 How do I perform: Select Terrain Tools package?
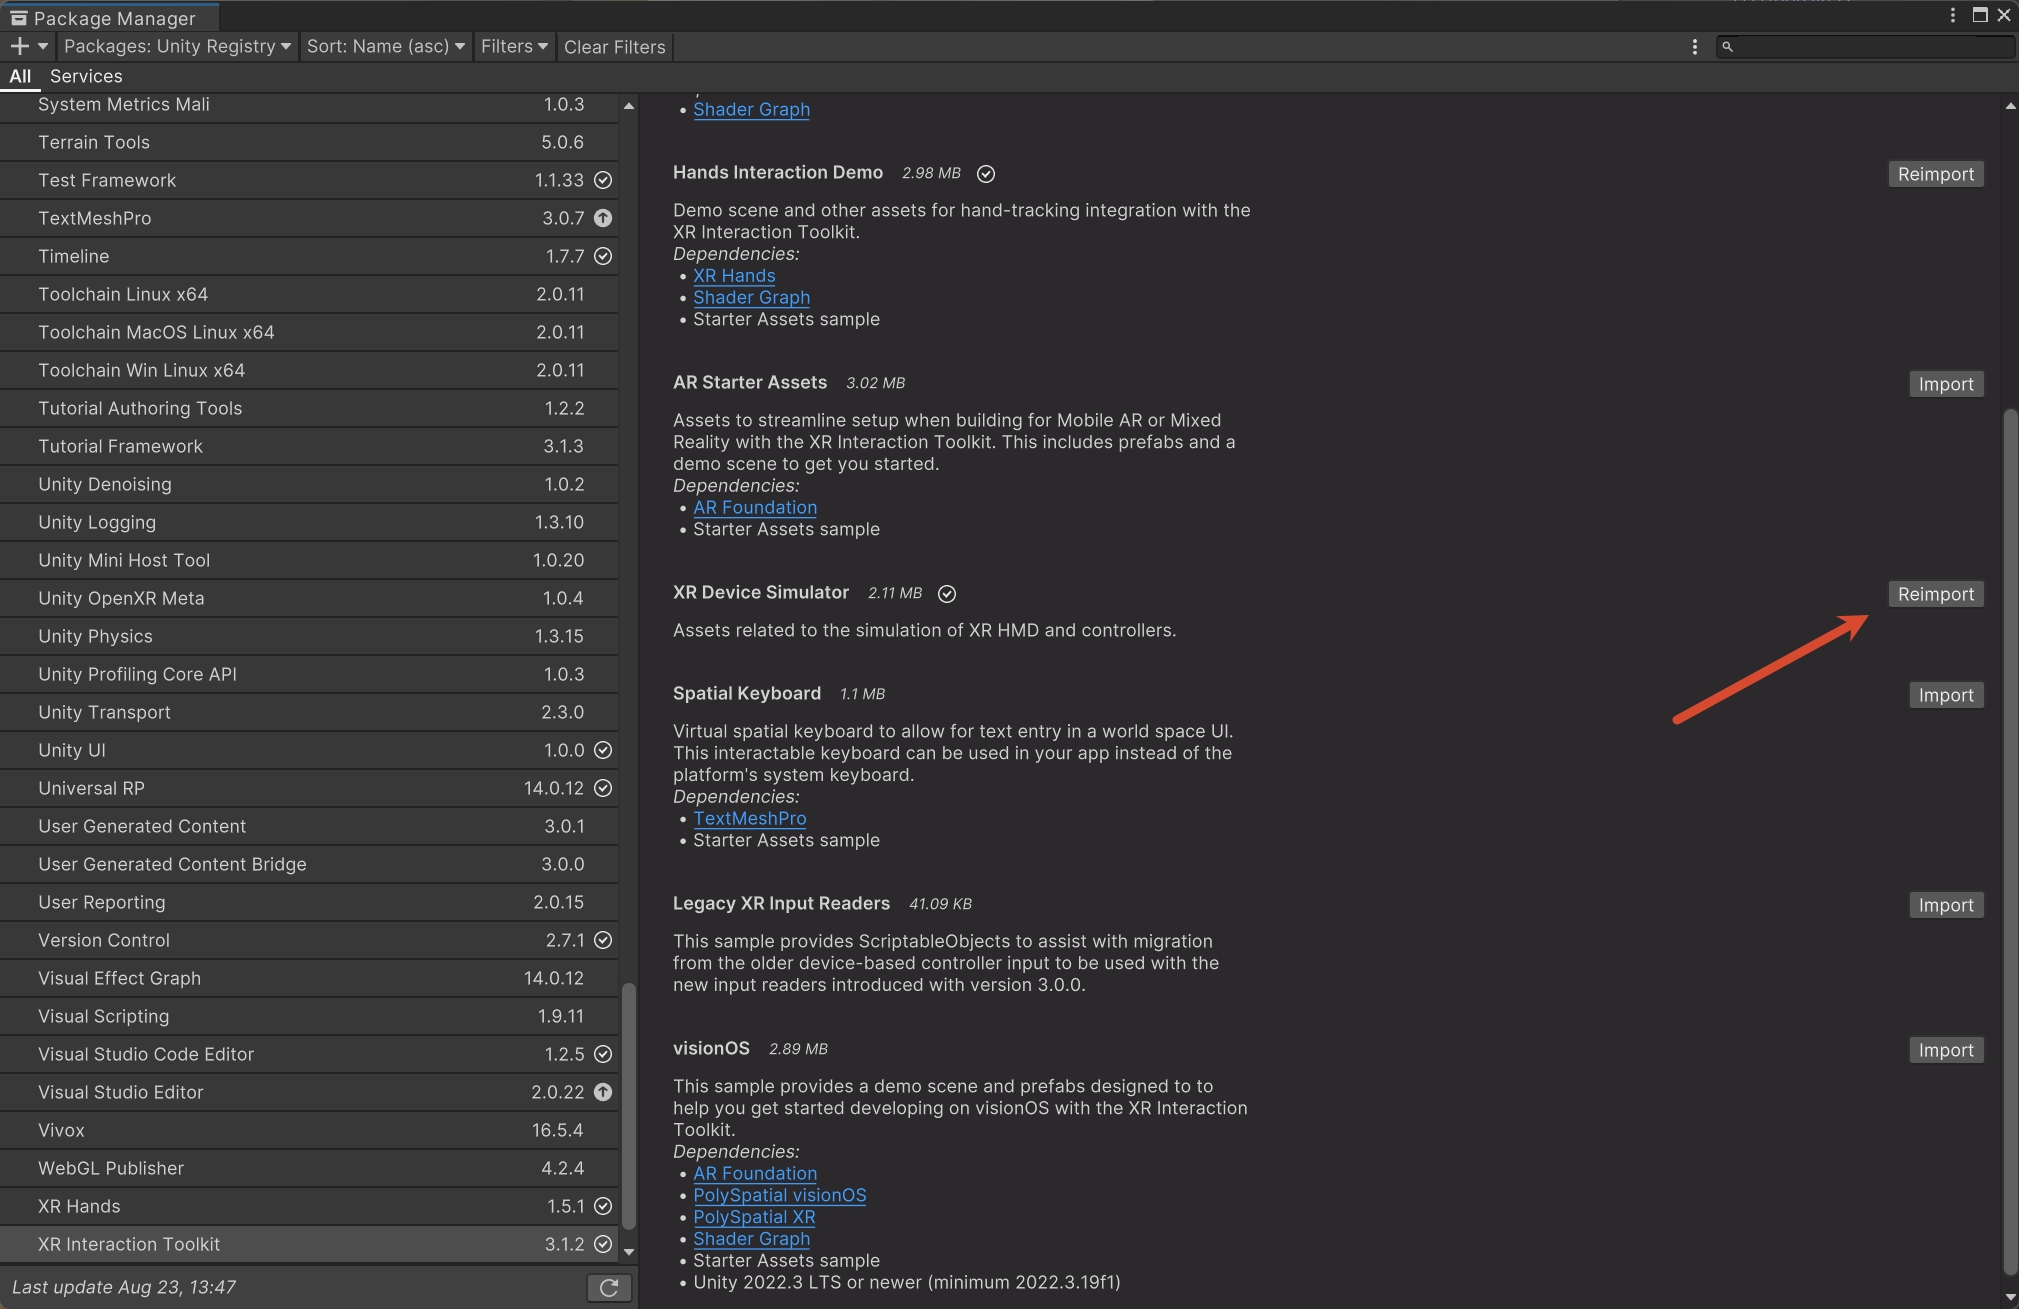(x=309, y=142)
